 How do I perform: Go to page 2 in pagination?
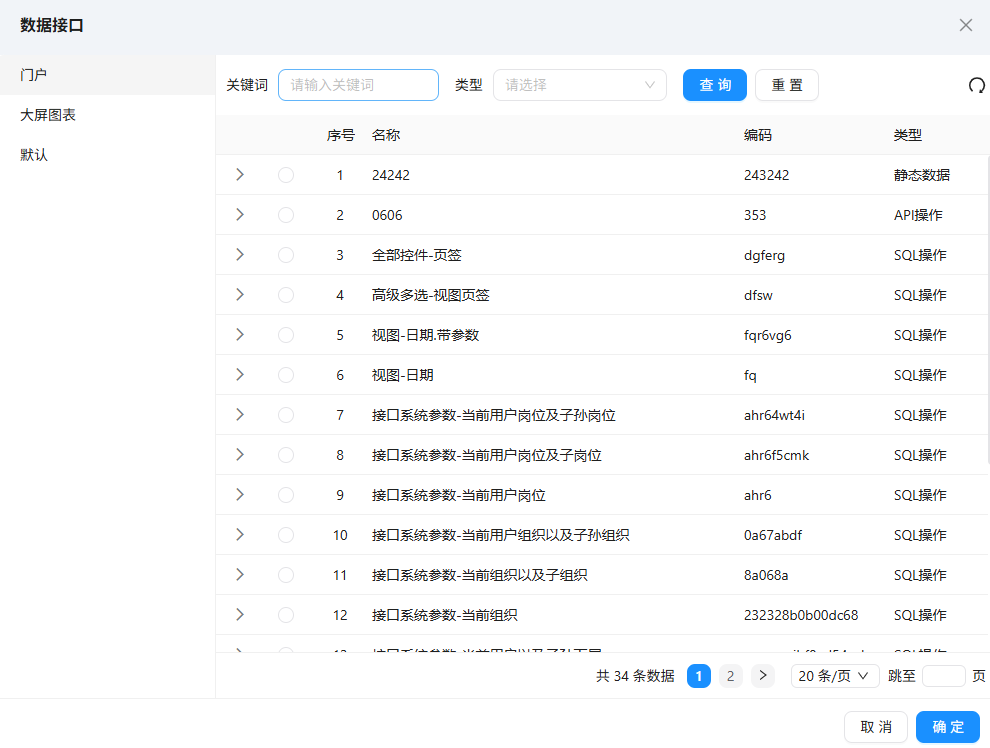point(731,676)
